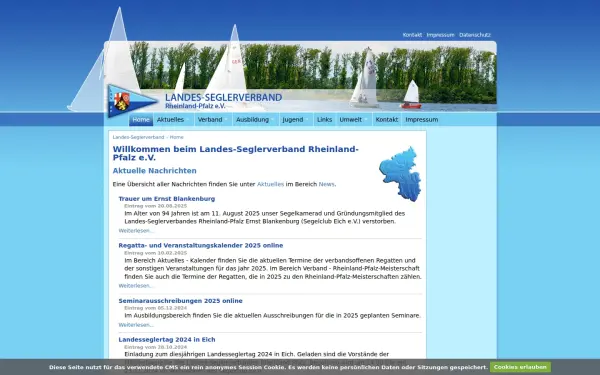The image size is (600, 375).
Task: Click the 'Eintrag vom 20.08.2025' date
Action: tap(156, 206)
